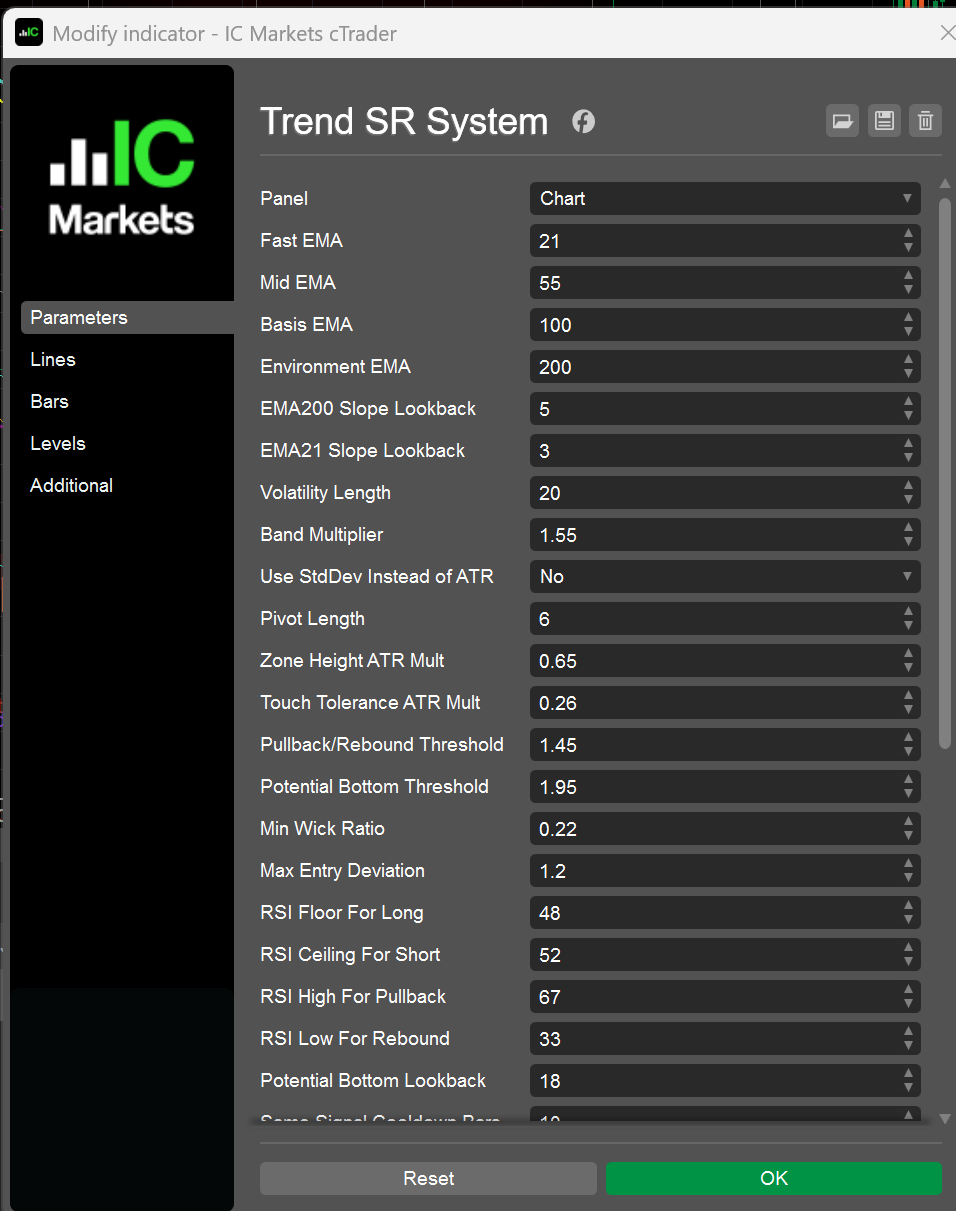Select the Additional tab in sidebar

tap(71, 485)
